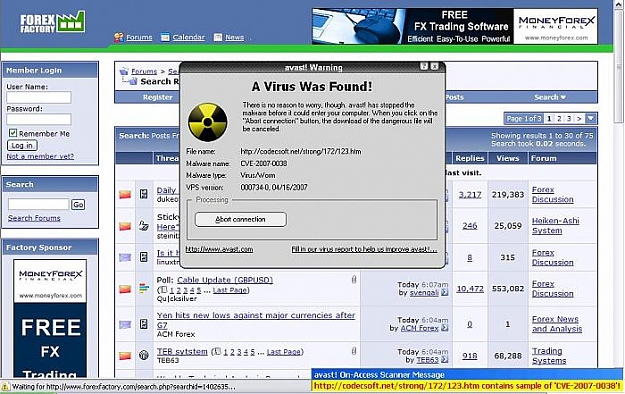The width and height of the screenshot is (625, 394).
Task: Click the avast warning help button
Action: [x=424, y=67]
